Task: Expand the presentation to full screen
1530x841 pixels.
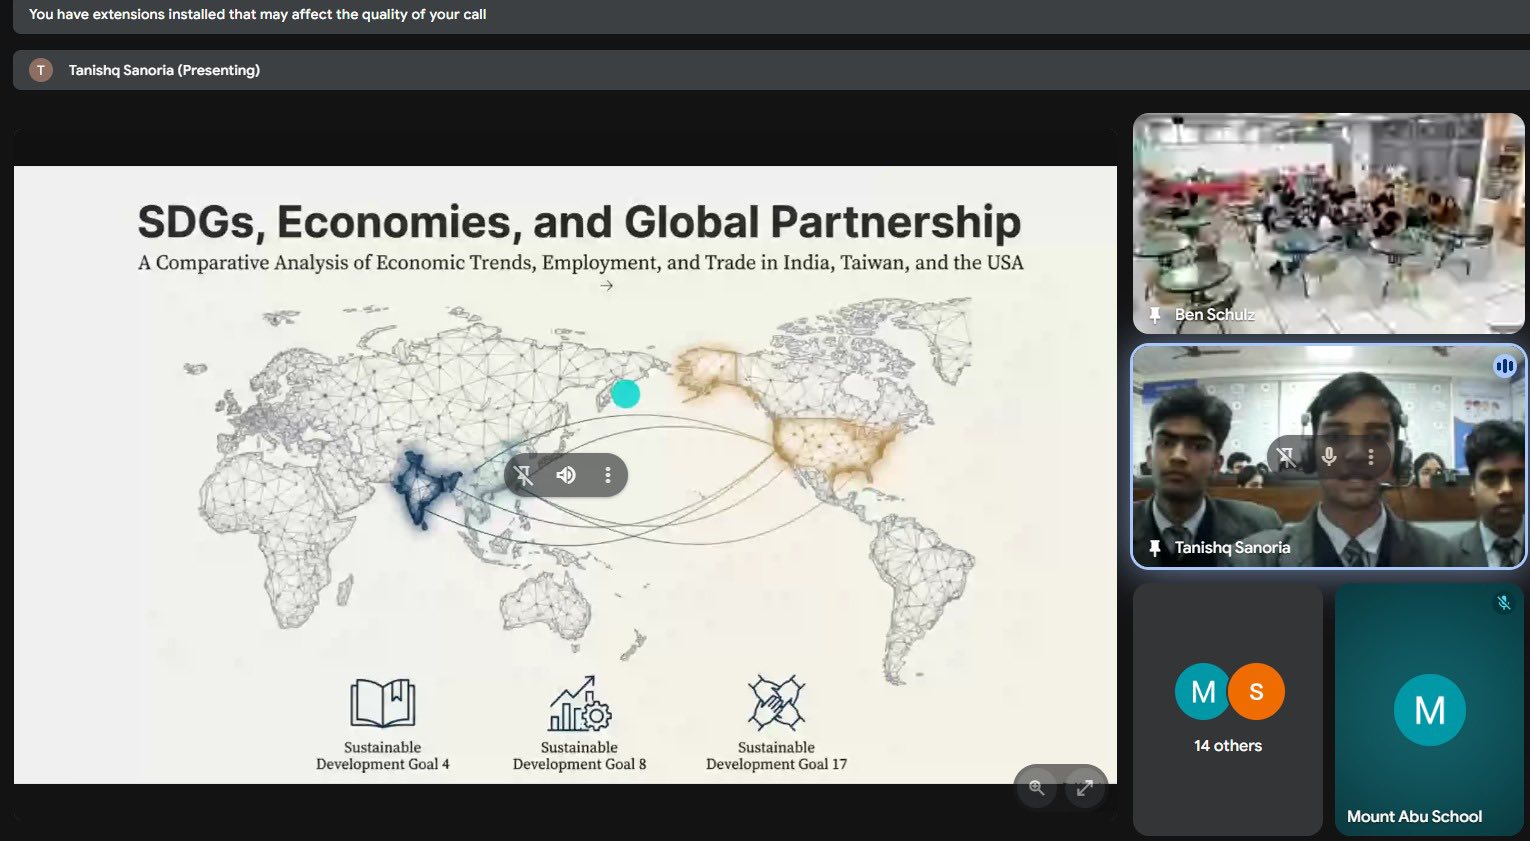Action: [x=1084, y=788]
